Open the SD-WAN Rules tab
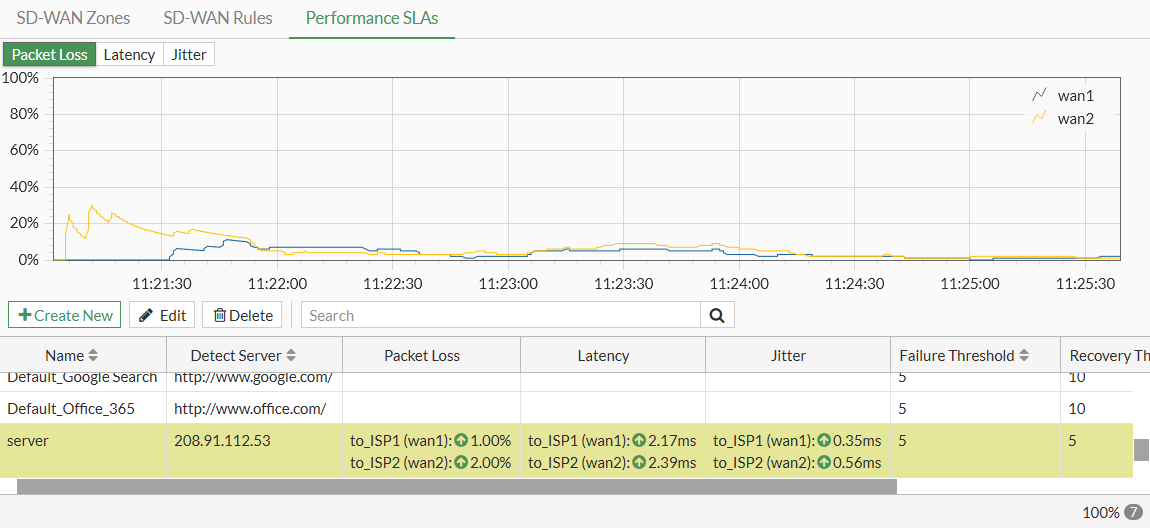The height and width of the screenshot is (528, 1150). [217, 18]
